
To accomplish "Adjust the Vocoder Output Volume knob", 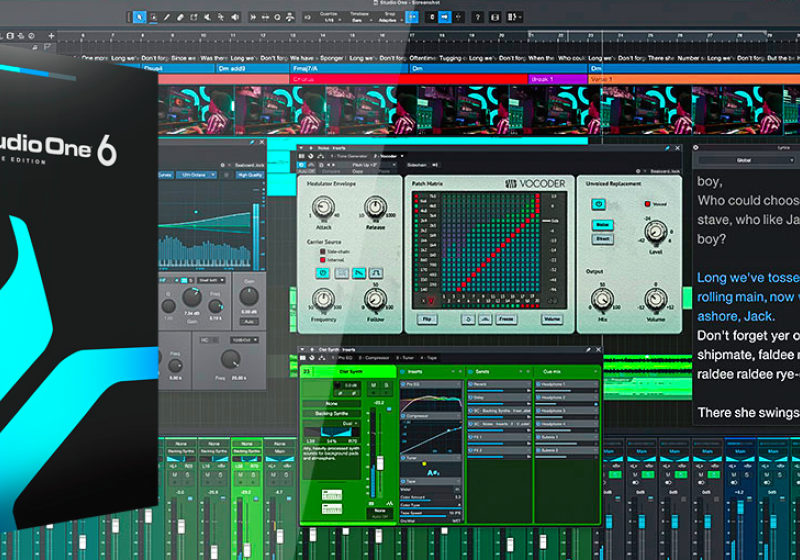I will [656, 299].
